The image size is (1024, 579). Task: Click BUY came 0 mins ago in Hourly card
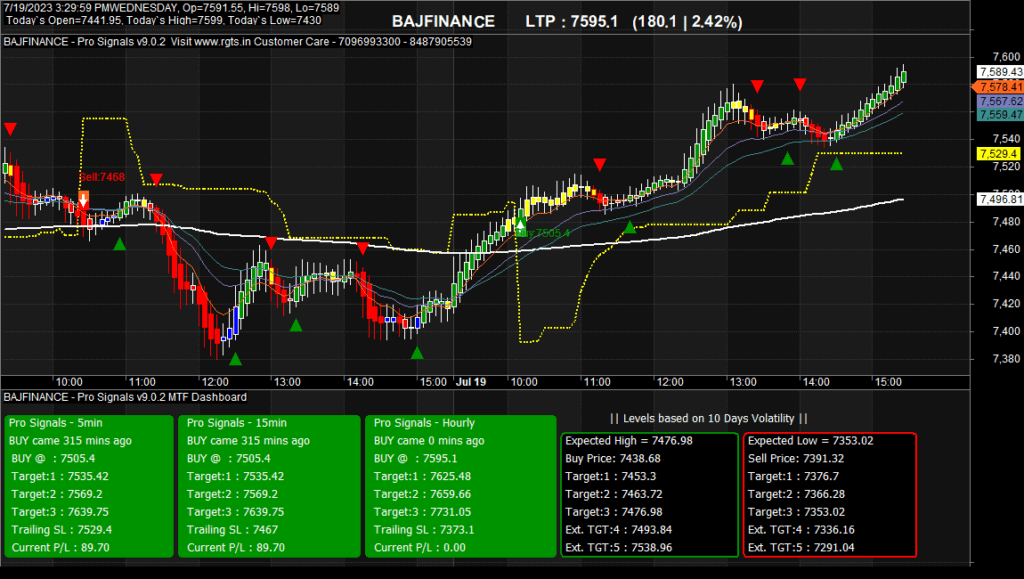point(429,441)
